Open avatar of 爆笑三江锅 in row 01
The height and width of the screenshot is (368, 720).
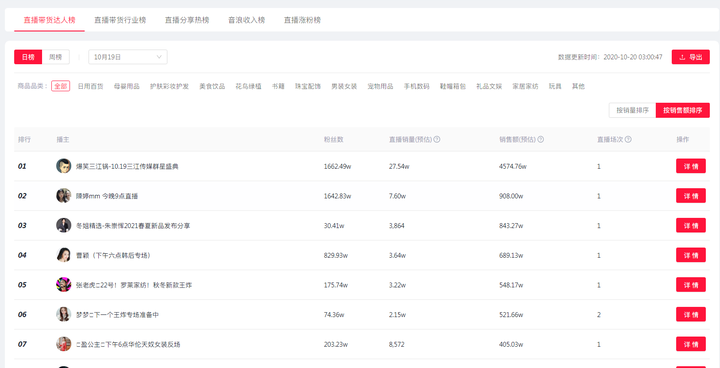click(63, 166)
